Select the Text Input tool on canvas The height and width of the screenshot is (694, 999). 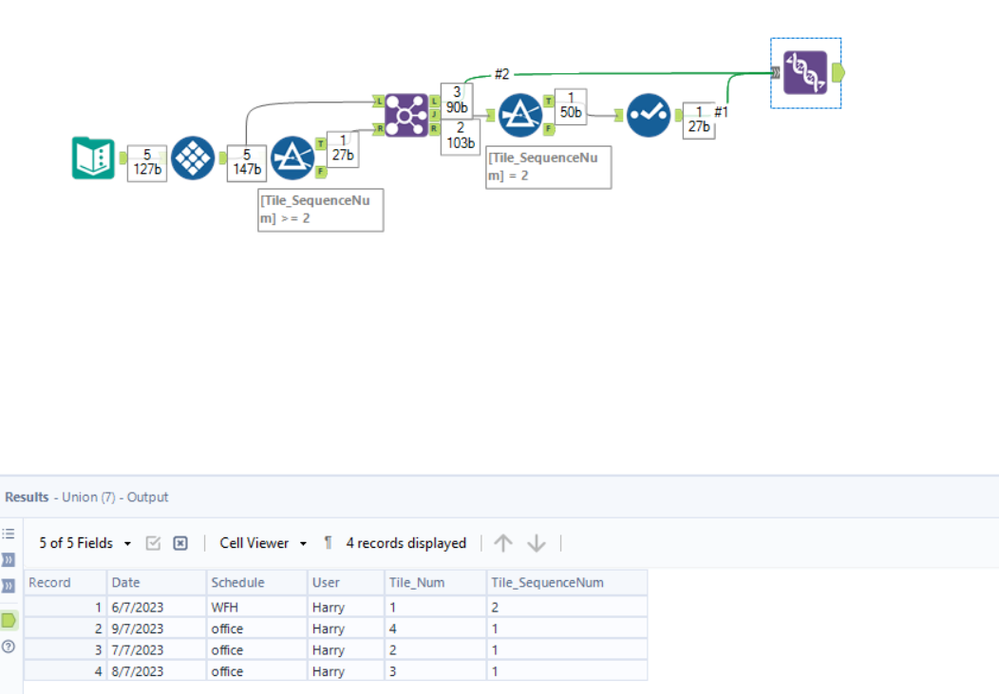pyautogui.click(x=93, y=158)
